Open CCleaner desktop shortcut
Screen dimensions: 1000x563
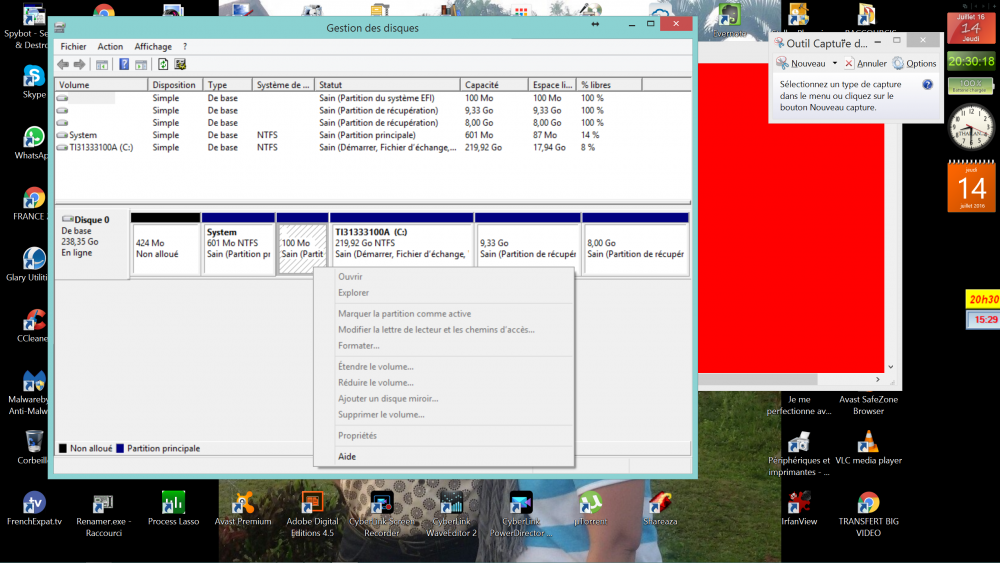click(x=34, y=322)
